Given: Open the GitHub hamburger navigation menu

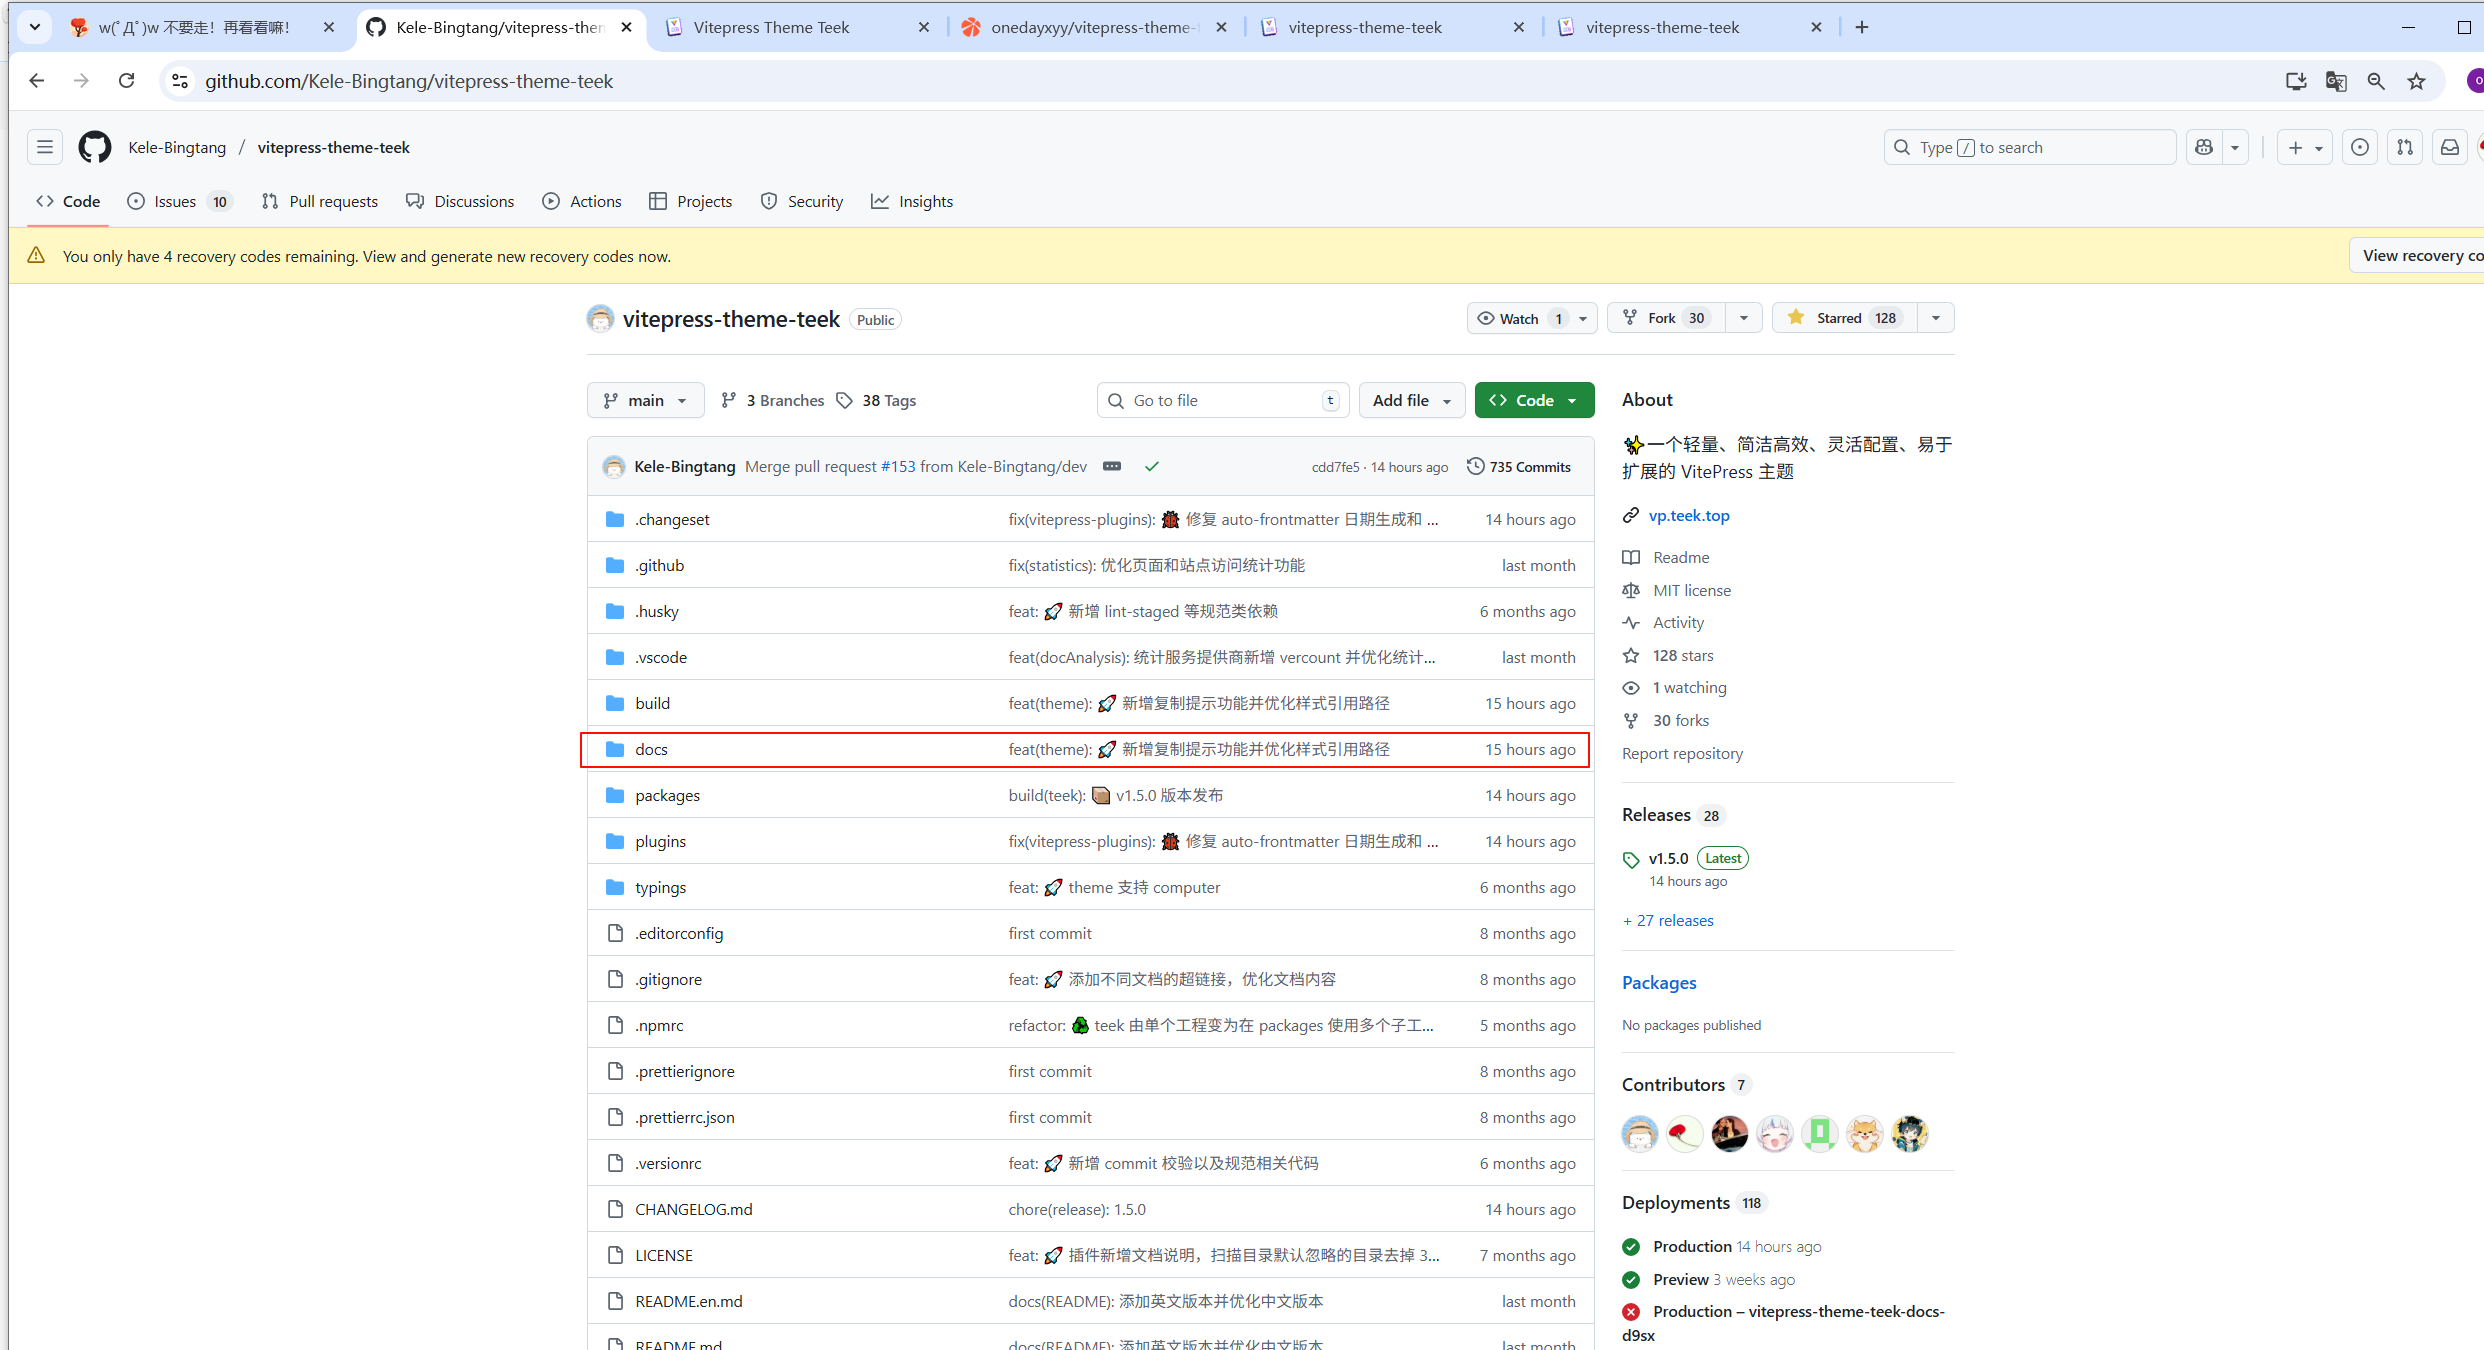Looking at the screenshot, I should pos(45,147).
